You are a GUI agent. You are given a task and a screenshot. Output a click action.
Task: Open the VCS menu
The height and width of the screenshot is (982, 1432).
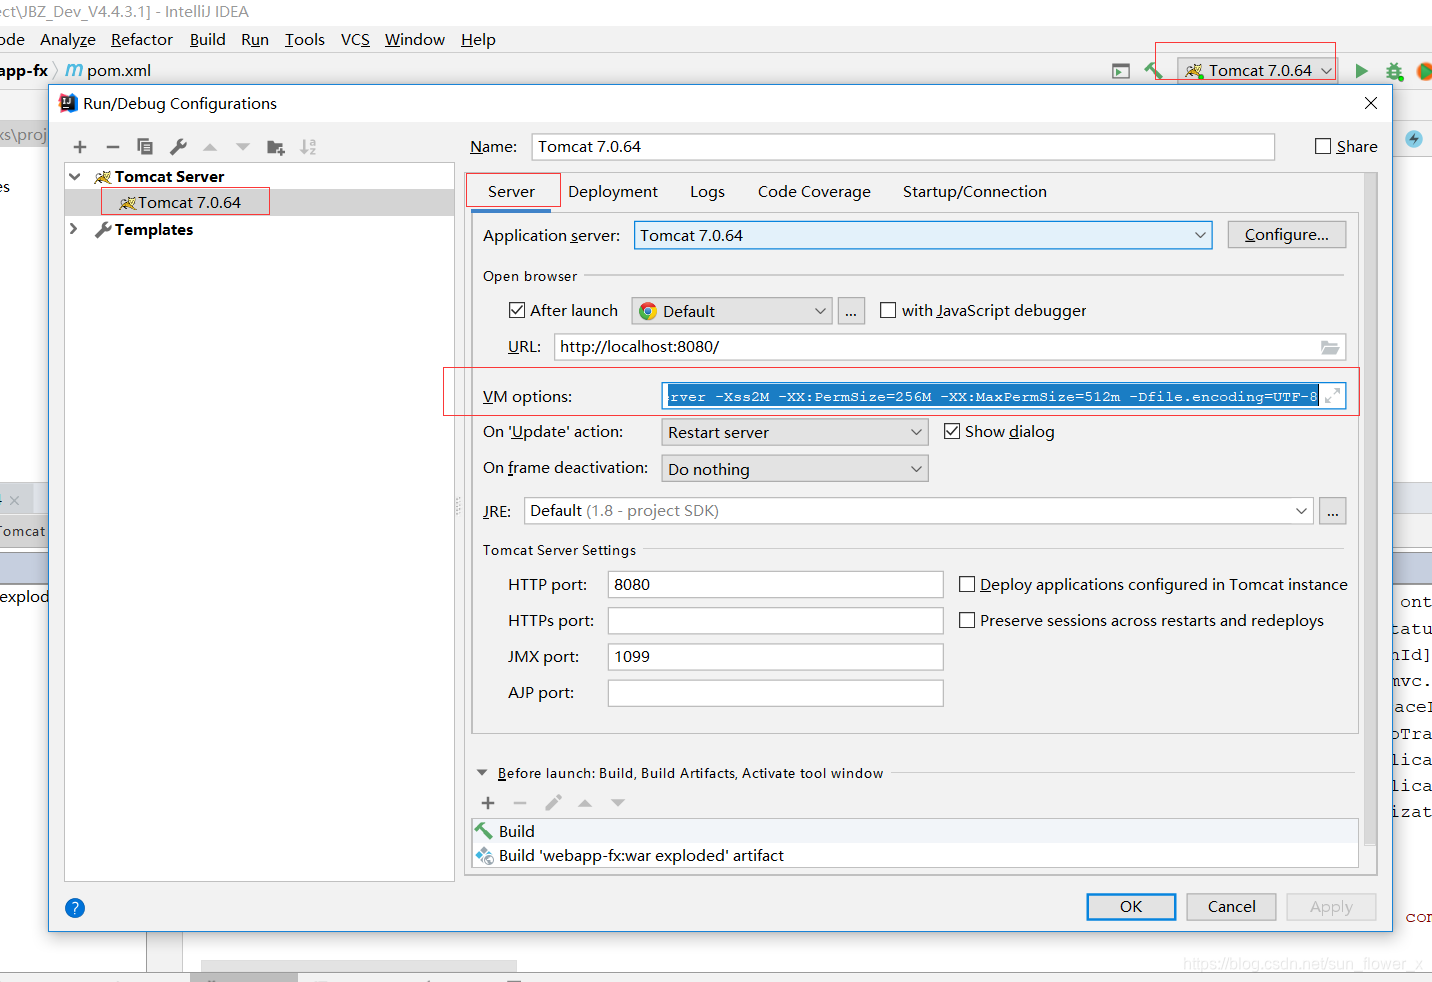[x=355, y=39]
